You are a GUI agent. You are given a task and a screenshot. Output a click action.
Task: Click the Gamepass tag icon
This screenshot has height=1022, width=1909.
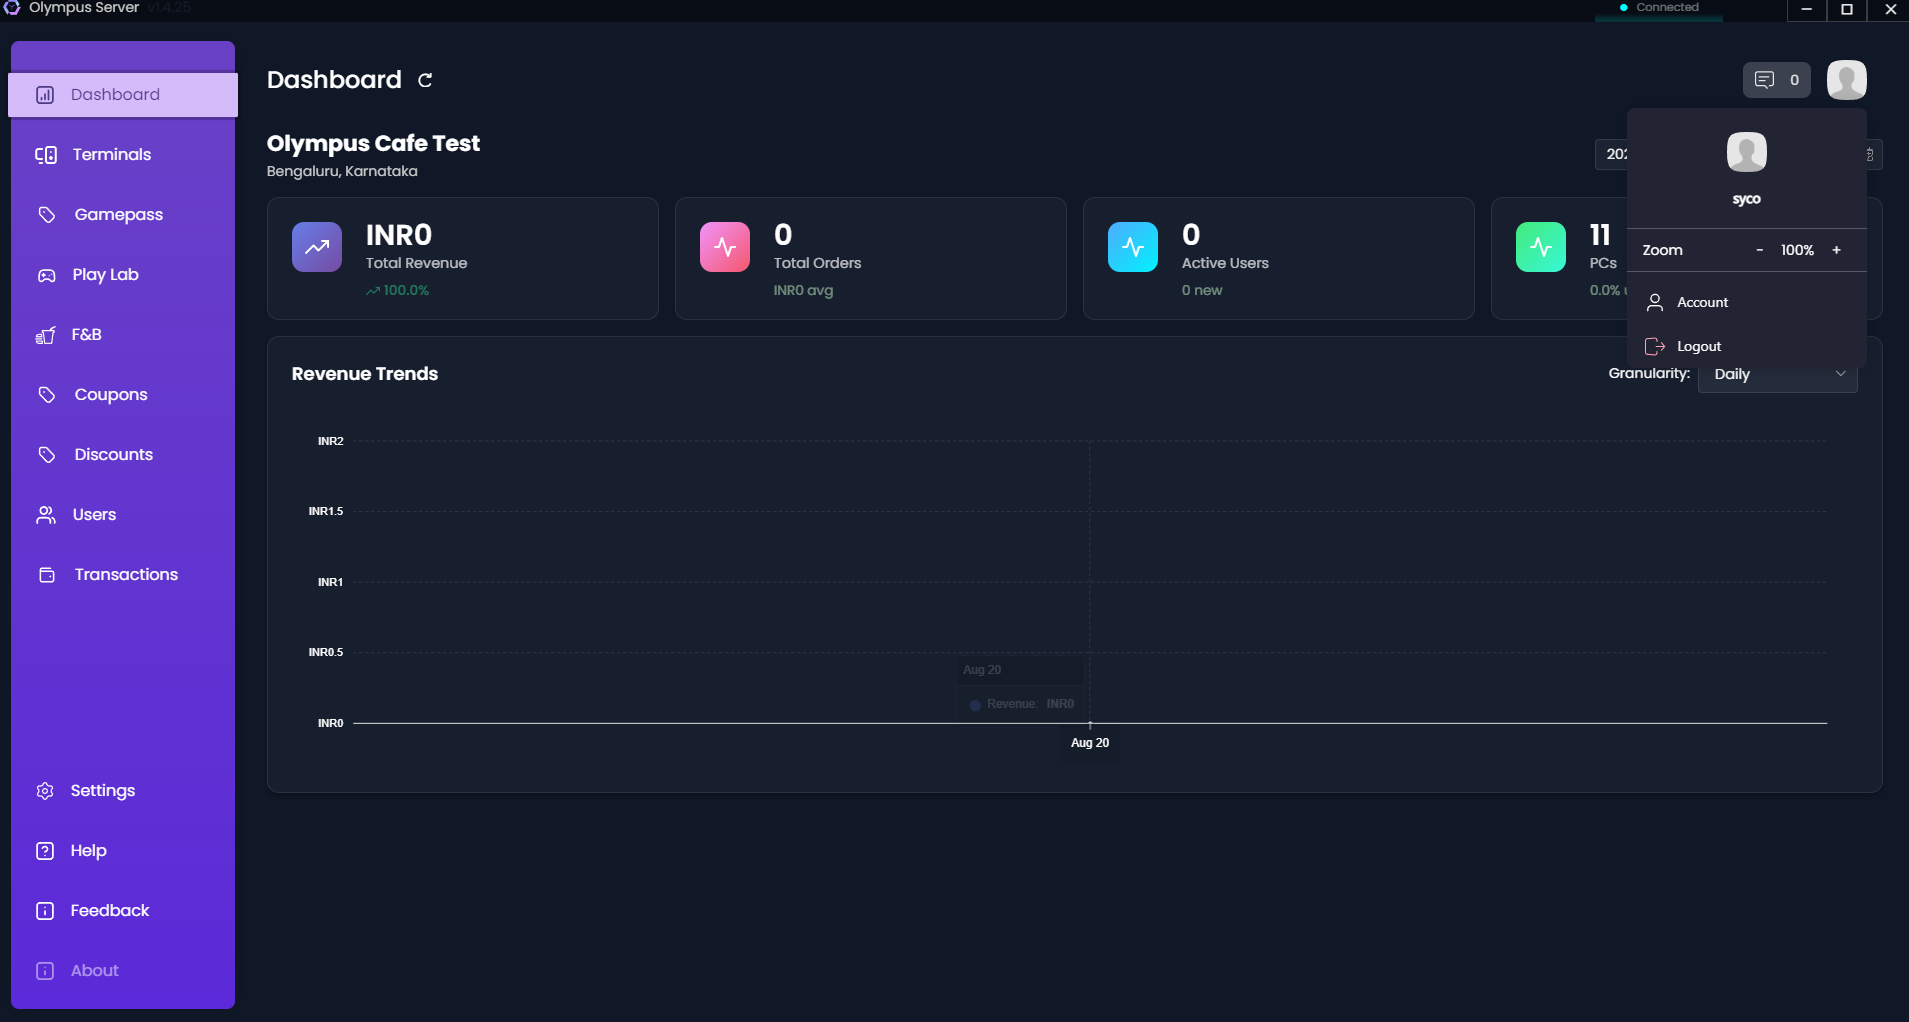click(x=47, y=214)
